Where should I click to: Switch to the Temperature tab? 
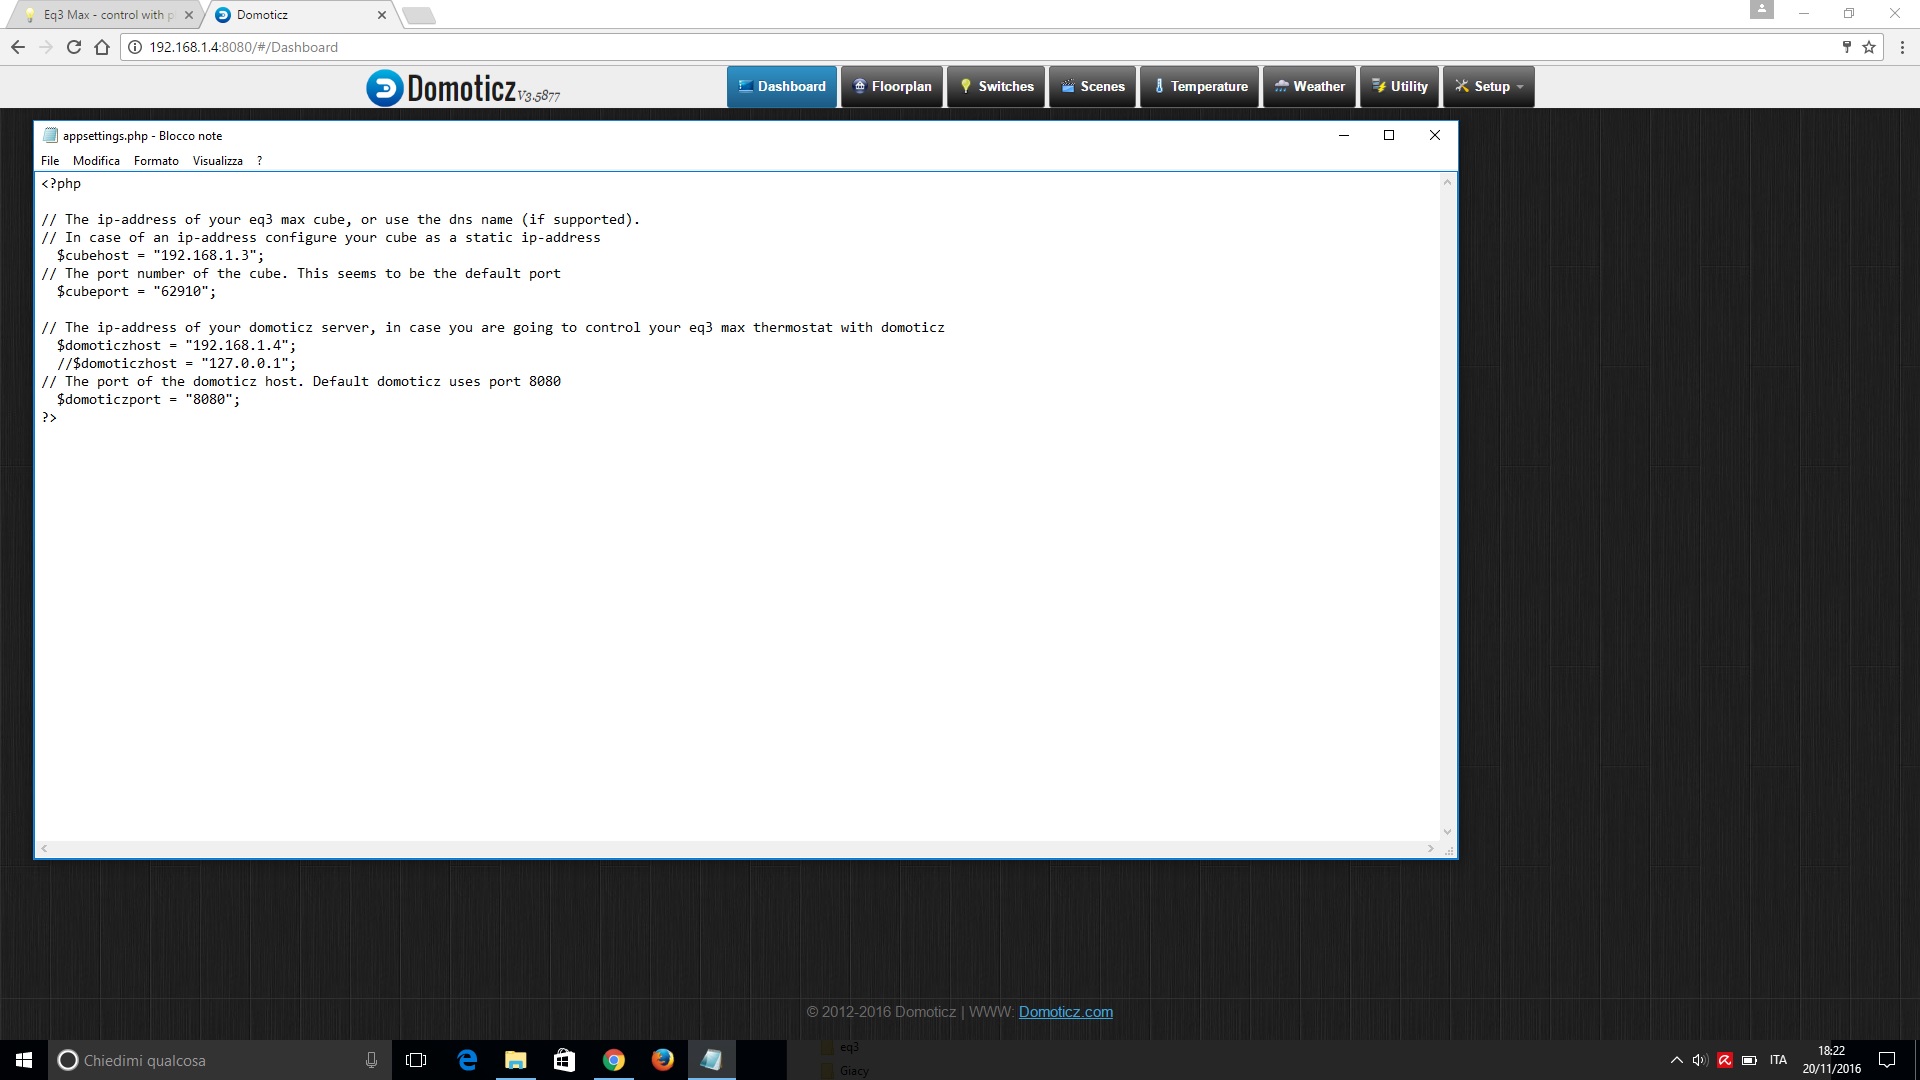(x=1200, y=86)
